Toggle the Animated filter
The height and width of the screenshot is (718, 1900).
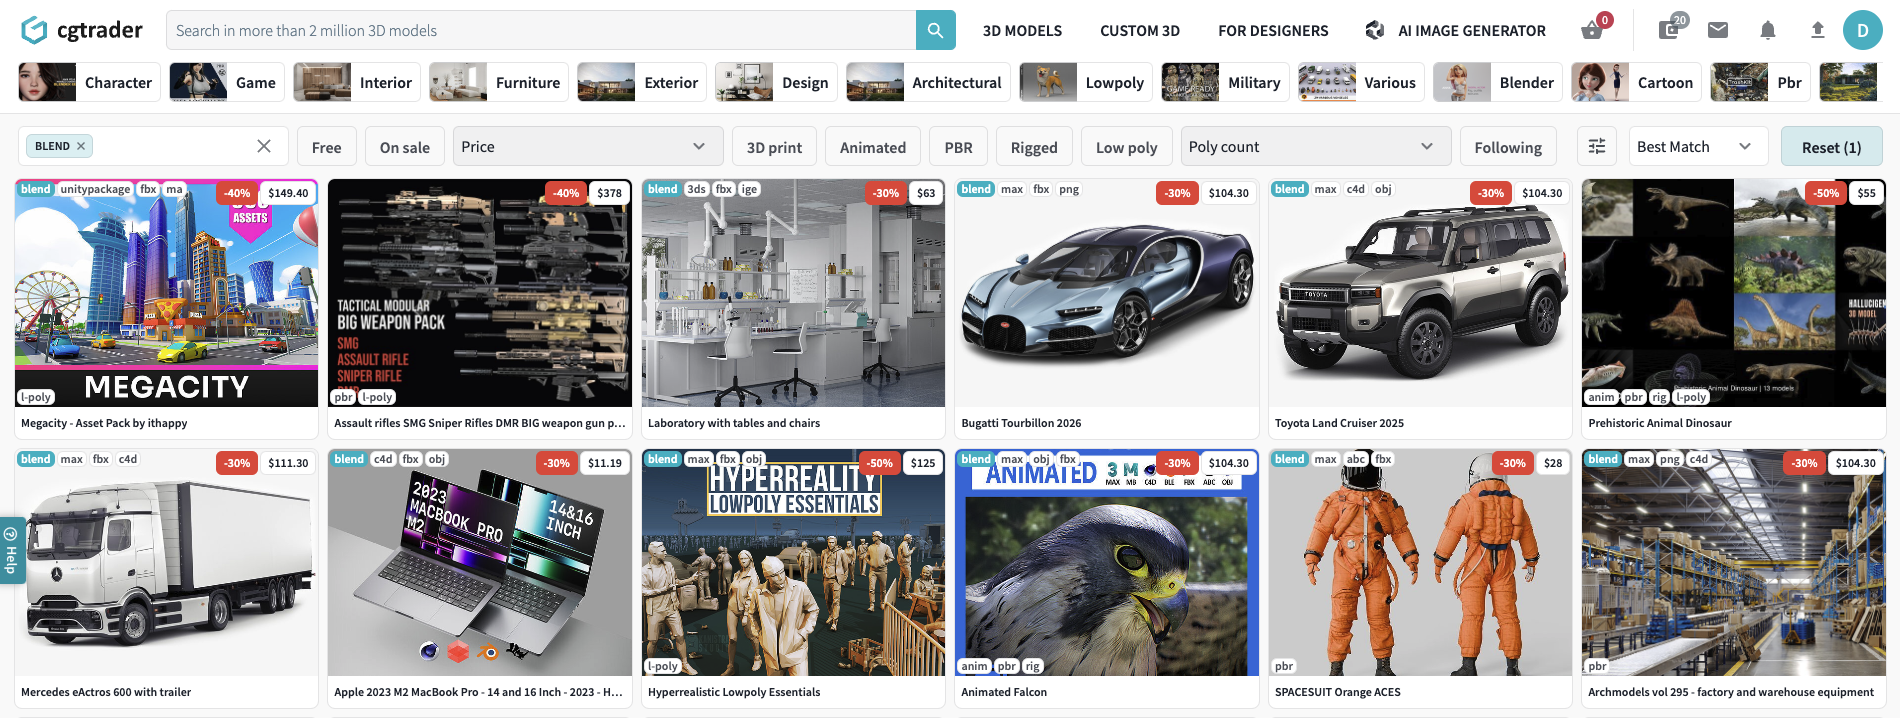[873, 146]
